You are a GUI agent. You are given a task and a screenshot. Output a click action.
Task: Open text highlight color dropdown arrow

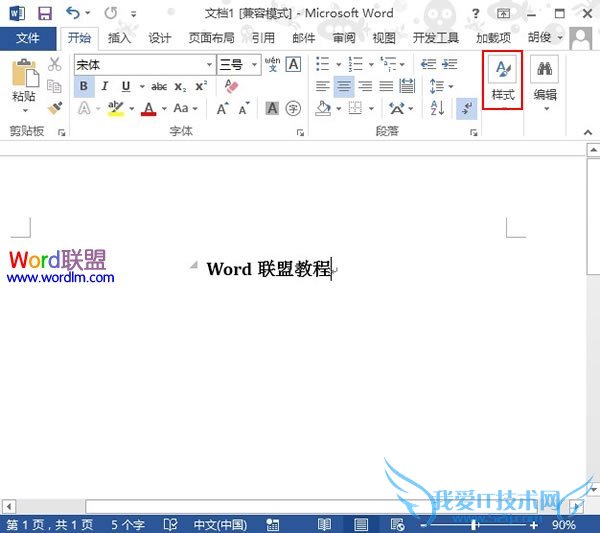pos(132,109)
